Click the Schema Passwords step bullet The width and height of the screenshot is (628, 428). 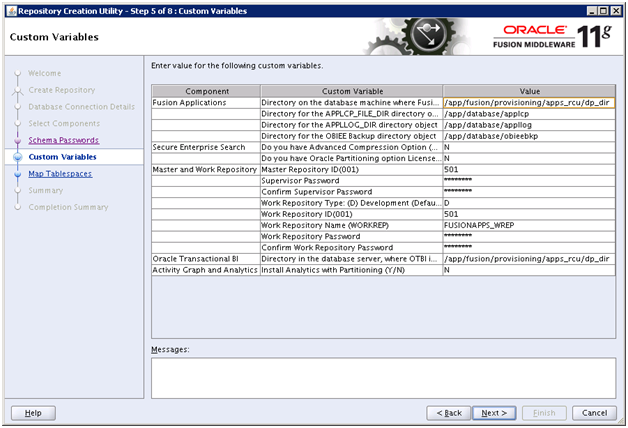point(17,141)
